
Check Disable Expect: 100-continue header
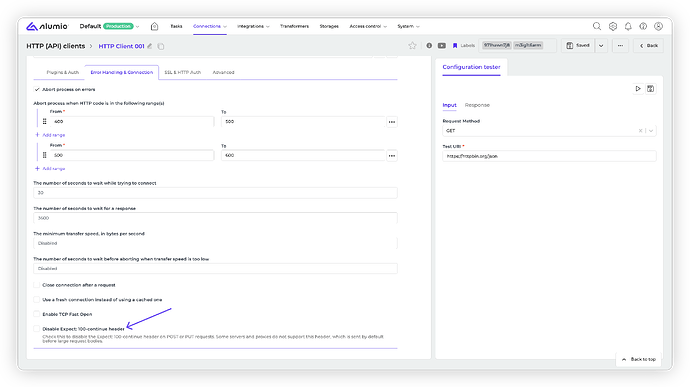coord(37,328)
